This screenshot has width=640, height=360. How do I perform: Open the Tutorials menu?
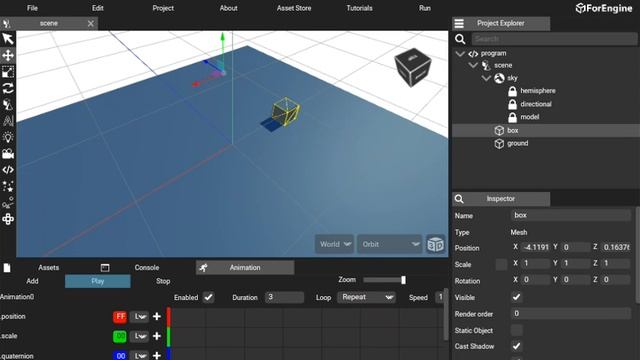pyautogui.click(x=359, y=8)
